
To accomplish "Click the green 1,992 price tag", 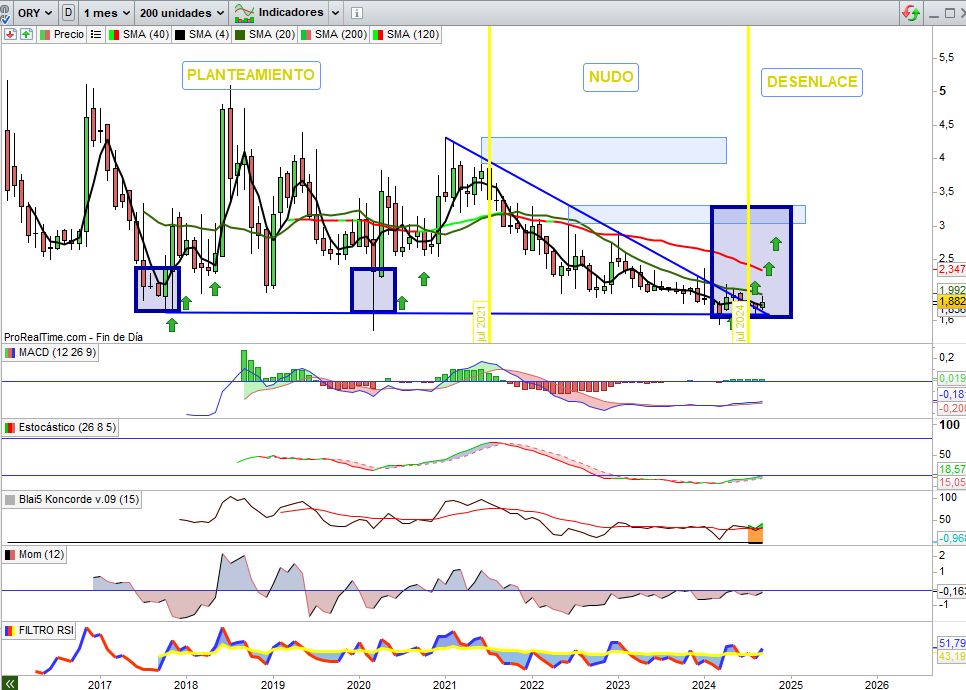I will click(951, 290).
